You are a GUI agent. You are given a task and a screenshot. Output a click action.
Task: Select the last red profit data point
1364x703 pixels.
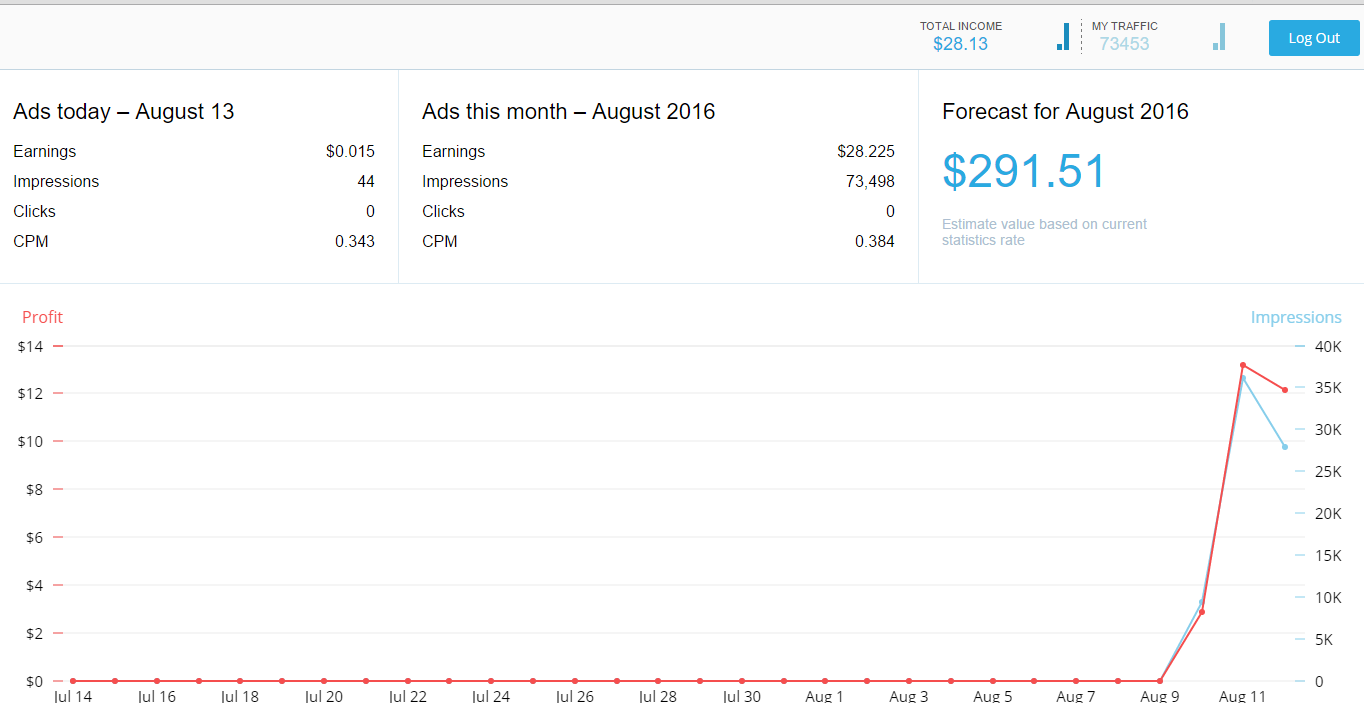click(1285, 390)
